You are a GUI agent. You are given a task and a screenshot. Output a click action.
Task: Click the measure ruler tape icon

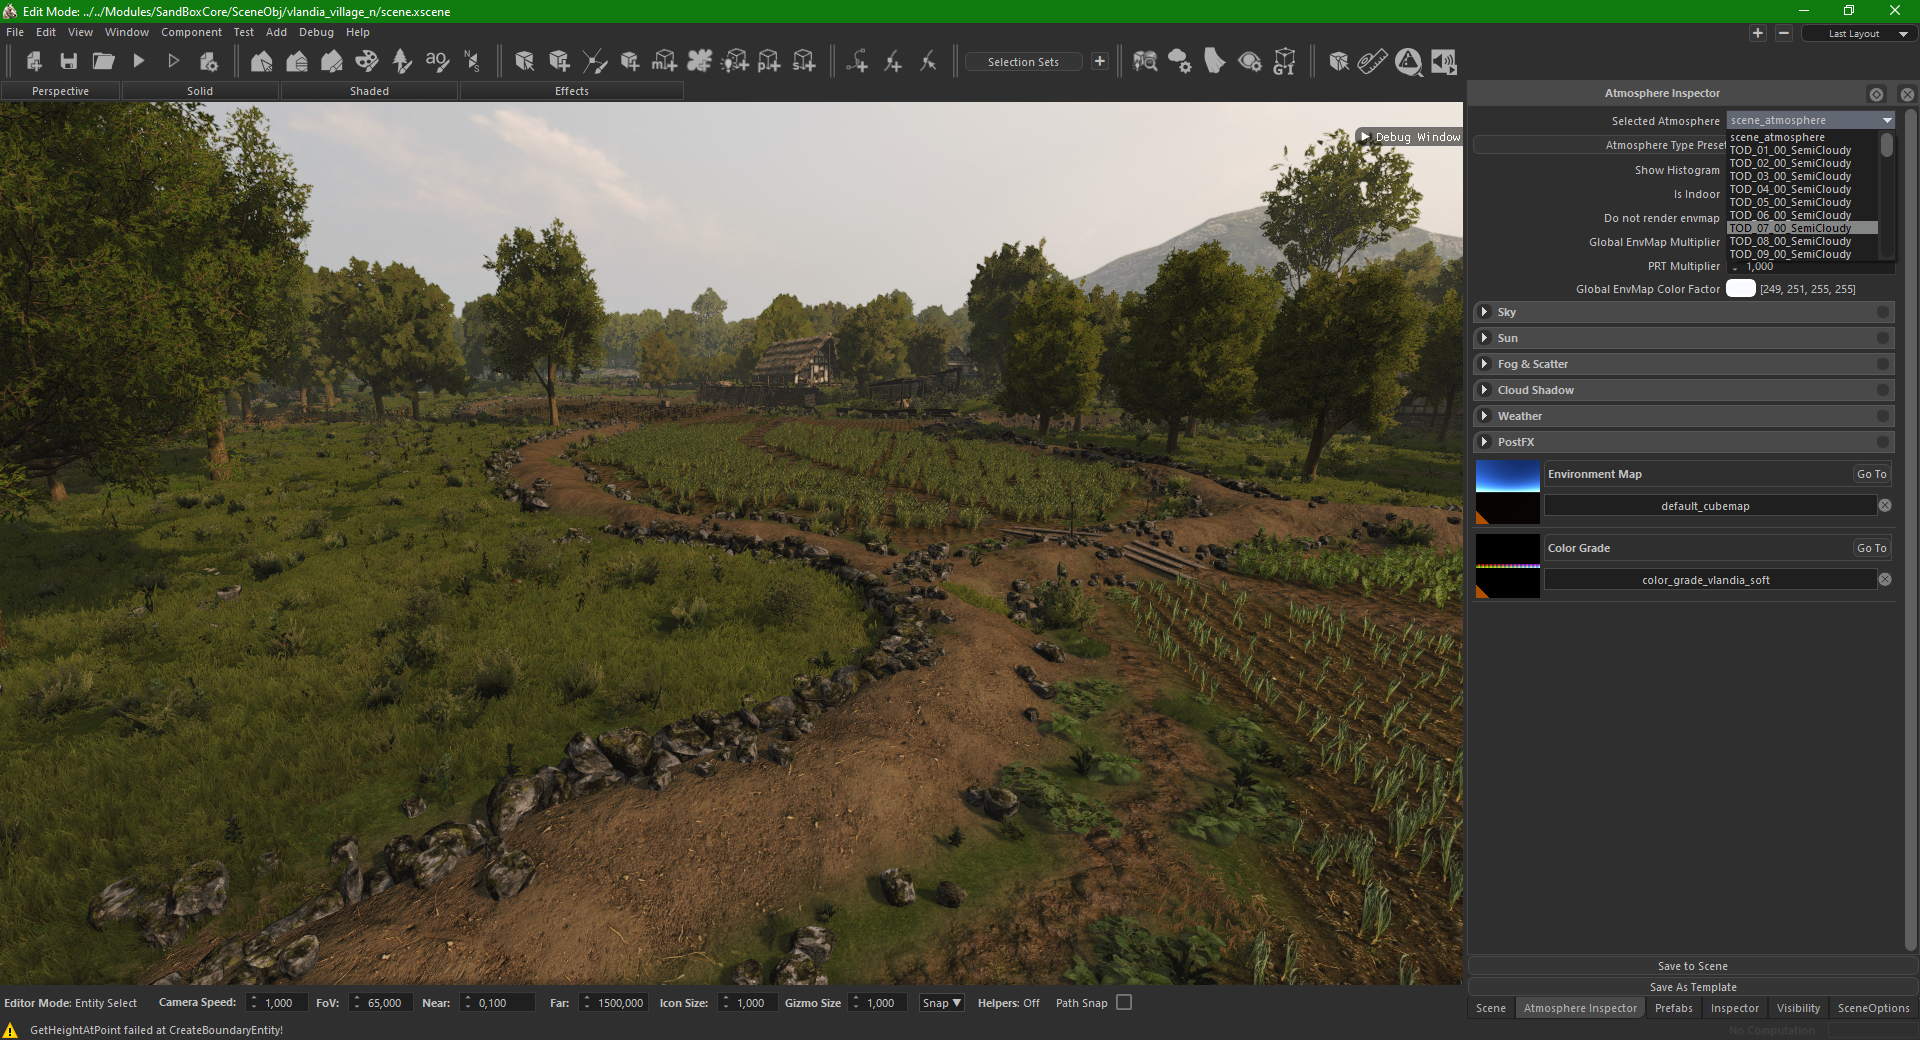click(1372, 62)
